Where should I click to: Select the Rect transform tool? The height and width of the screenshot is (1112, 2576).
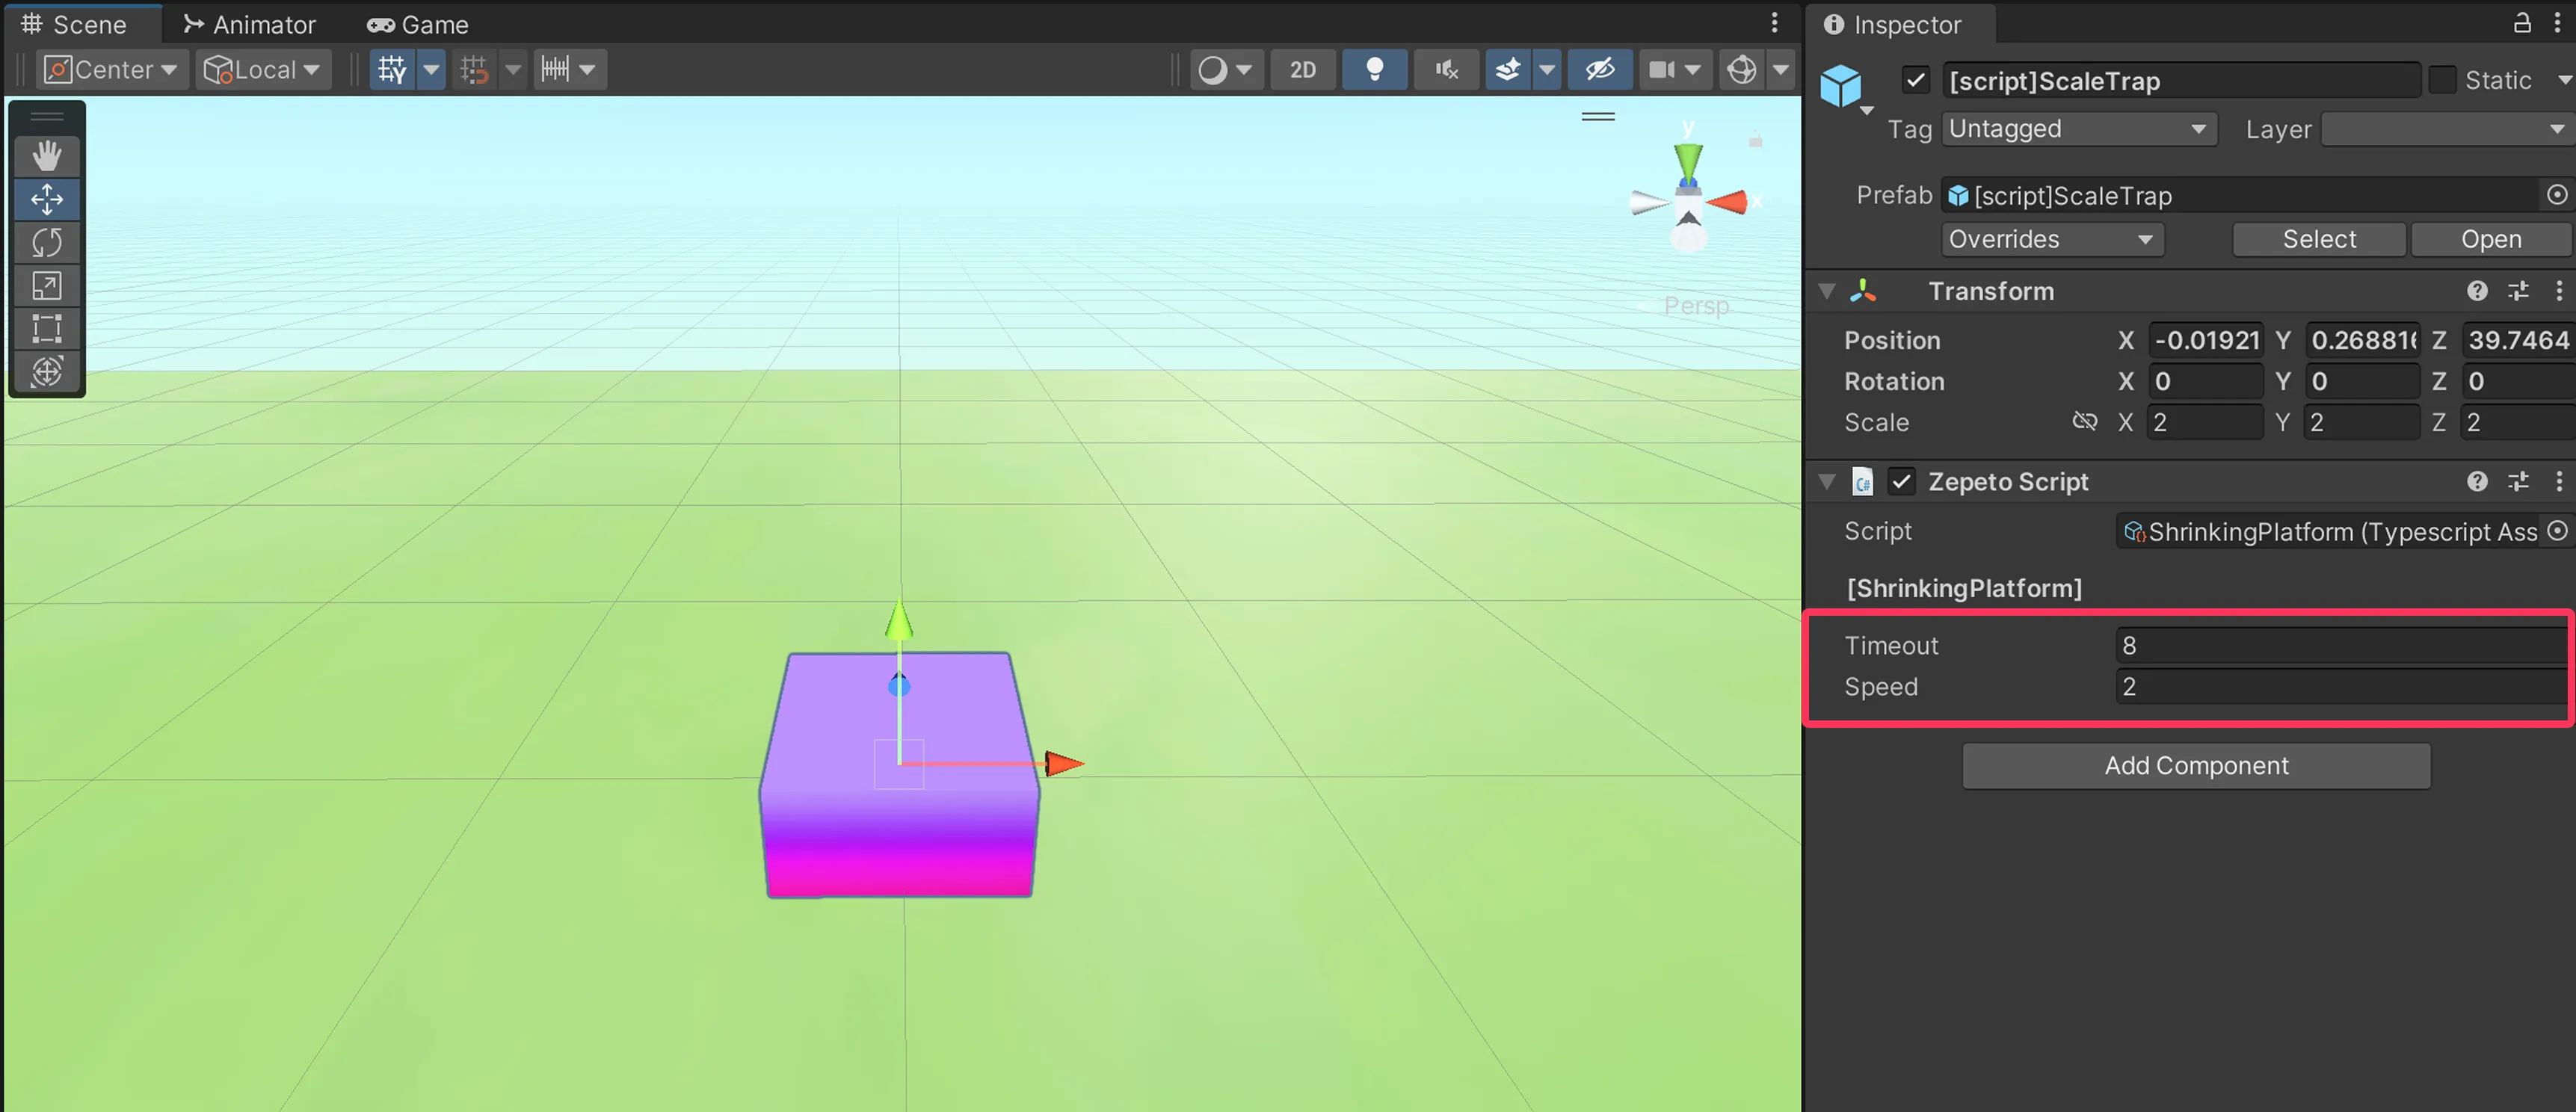pos(46,329)
